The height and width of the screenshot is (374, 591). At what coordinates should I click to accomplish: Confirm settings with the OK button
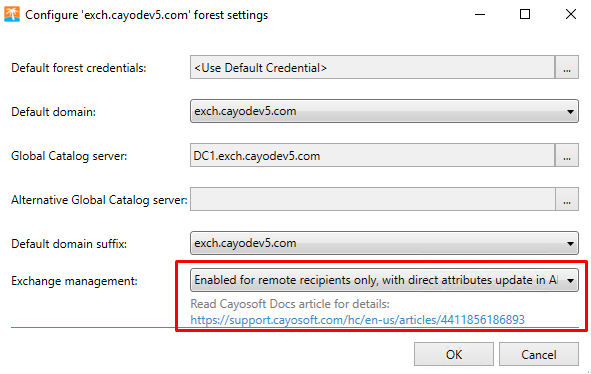454,354
